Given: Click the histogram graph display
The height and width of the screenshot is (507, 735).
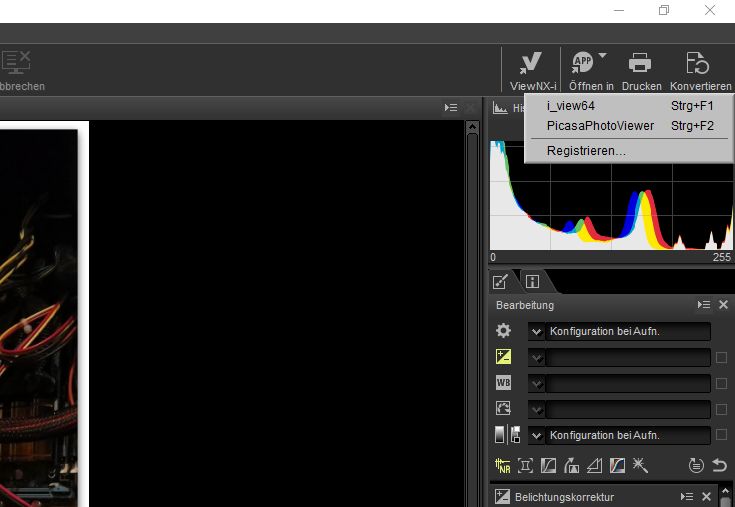Looking at the screenshot, I should (x=611, y=195).
